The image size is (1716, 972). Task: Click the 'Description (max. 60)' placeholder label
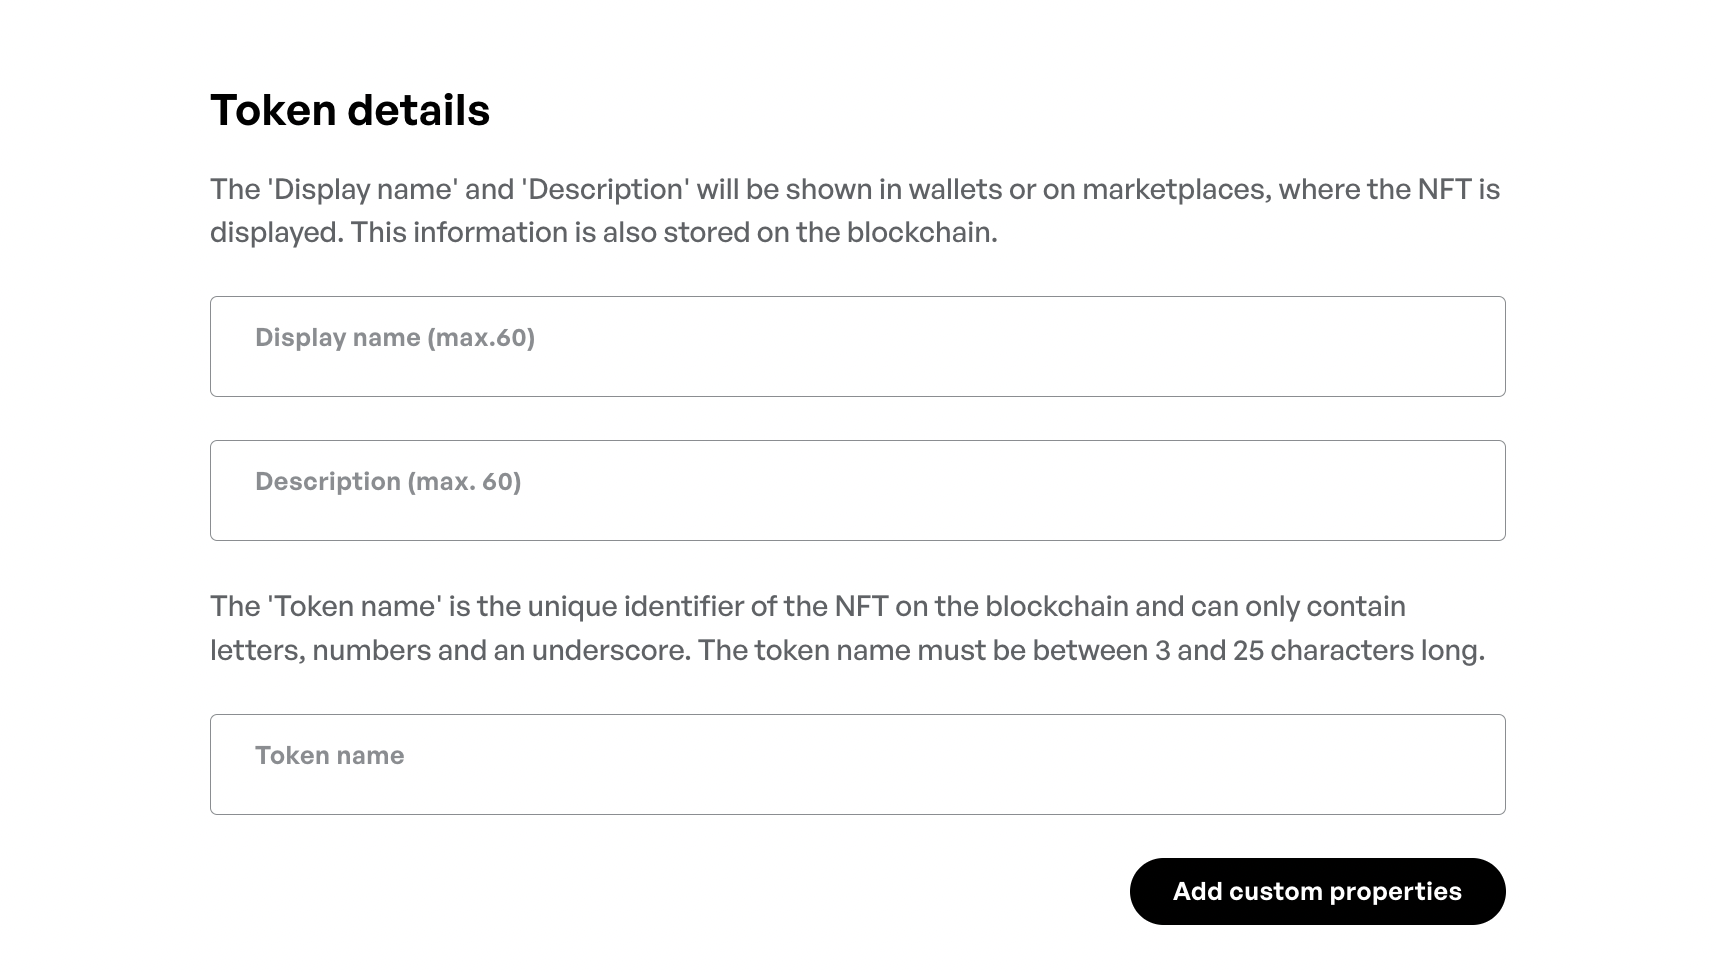click(x=388, y=482)
